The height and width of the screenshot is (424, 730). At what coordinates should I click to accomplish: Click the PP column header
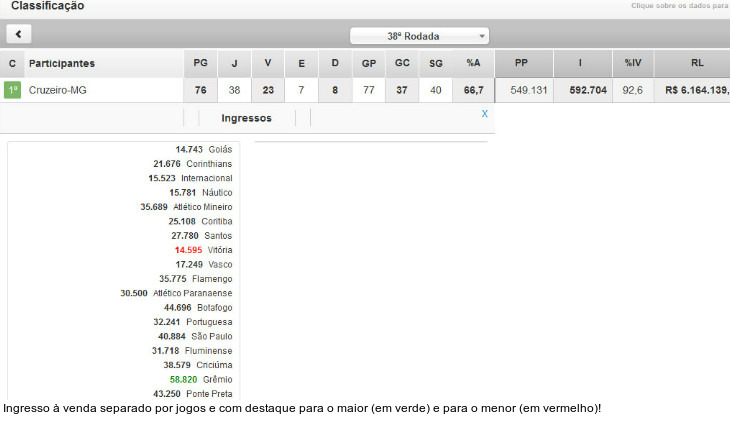point(521,63)
